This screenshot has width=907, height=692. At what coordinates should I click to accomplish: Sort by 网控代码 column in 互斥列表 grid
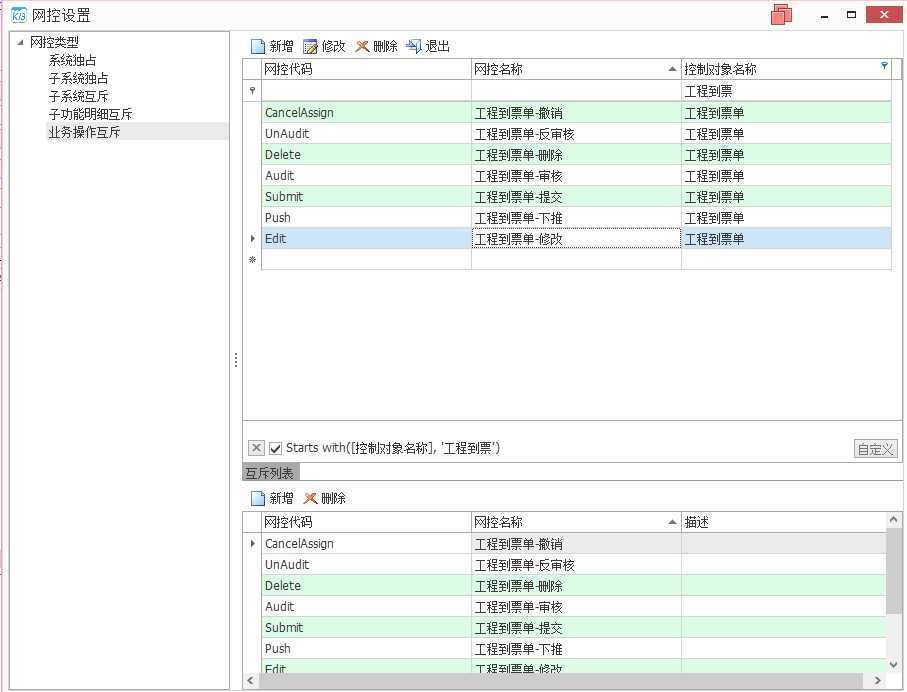coord(366,522)
